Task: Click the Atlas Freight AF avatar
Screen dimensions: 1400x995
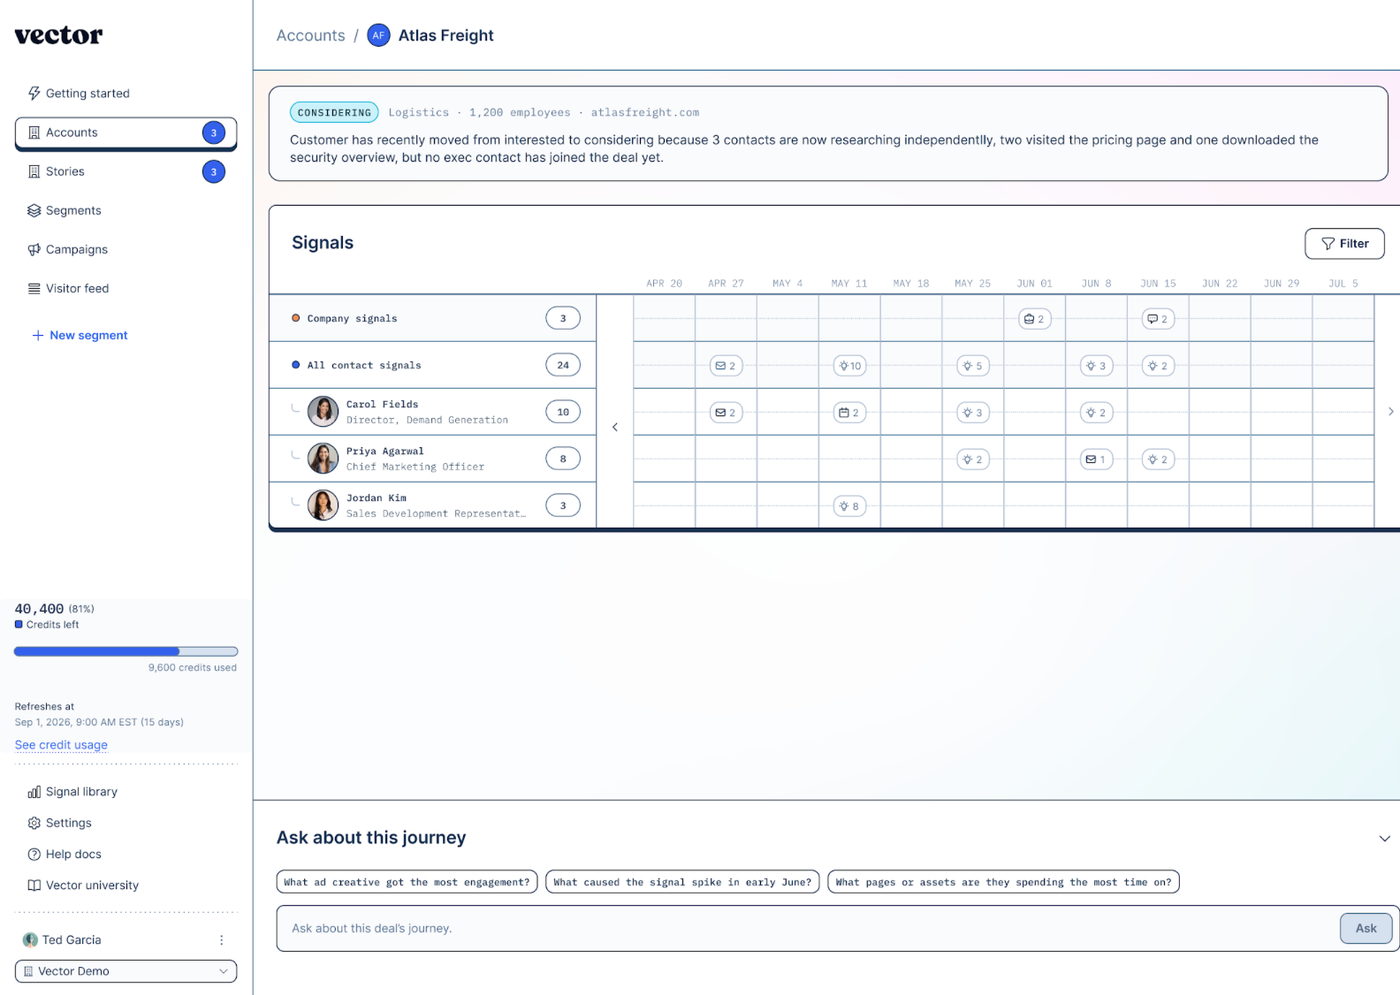Action: coord(378,36)
